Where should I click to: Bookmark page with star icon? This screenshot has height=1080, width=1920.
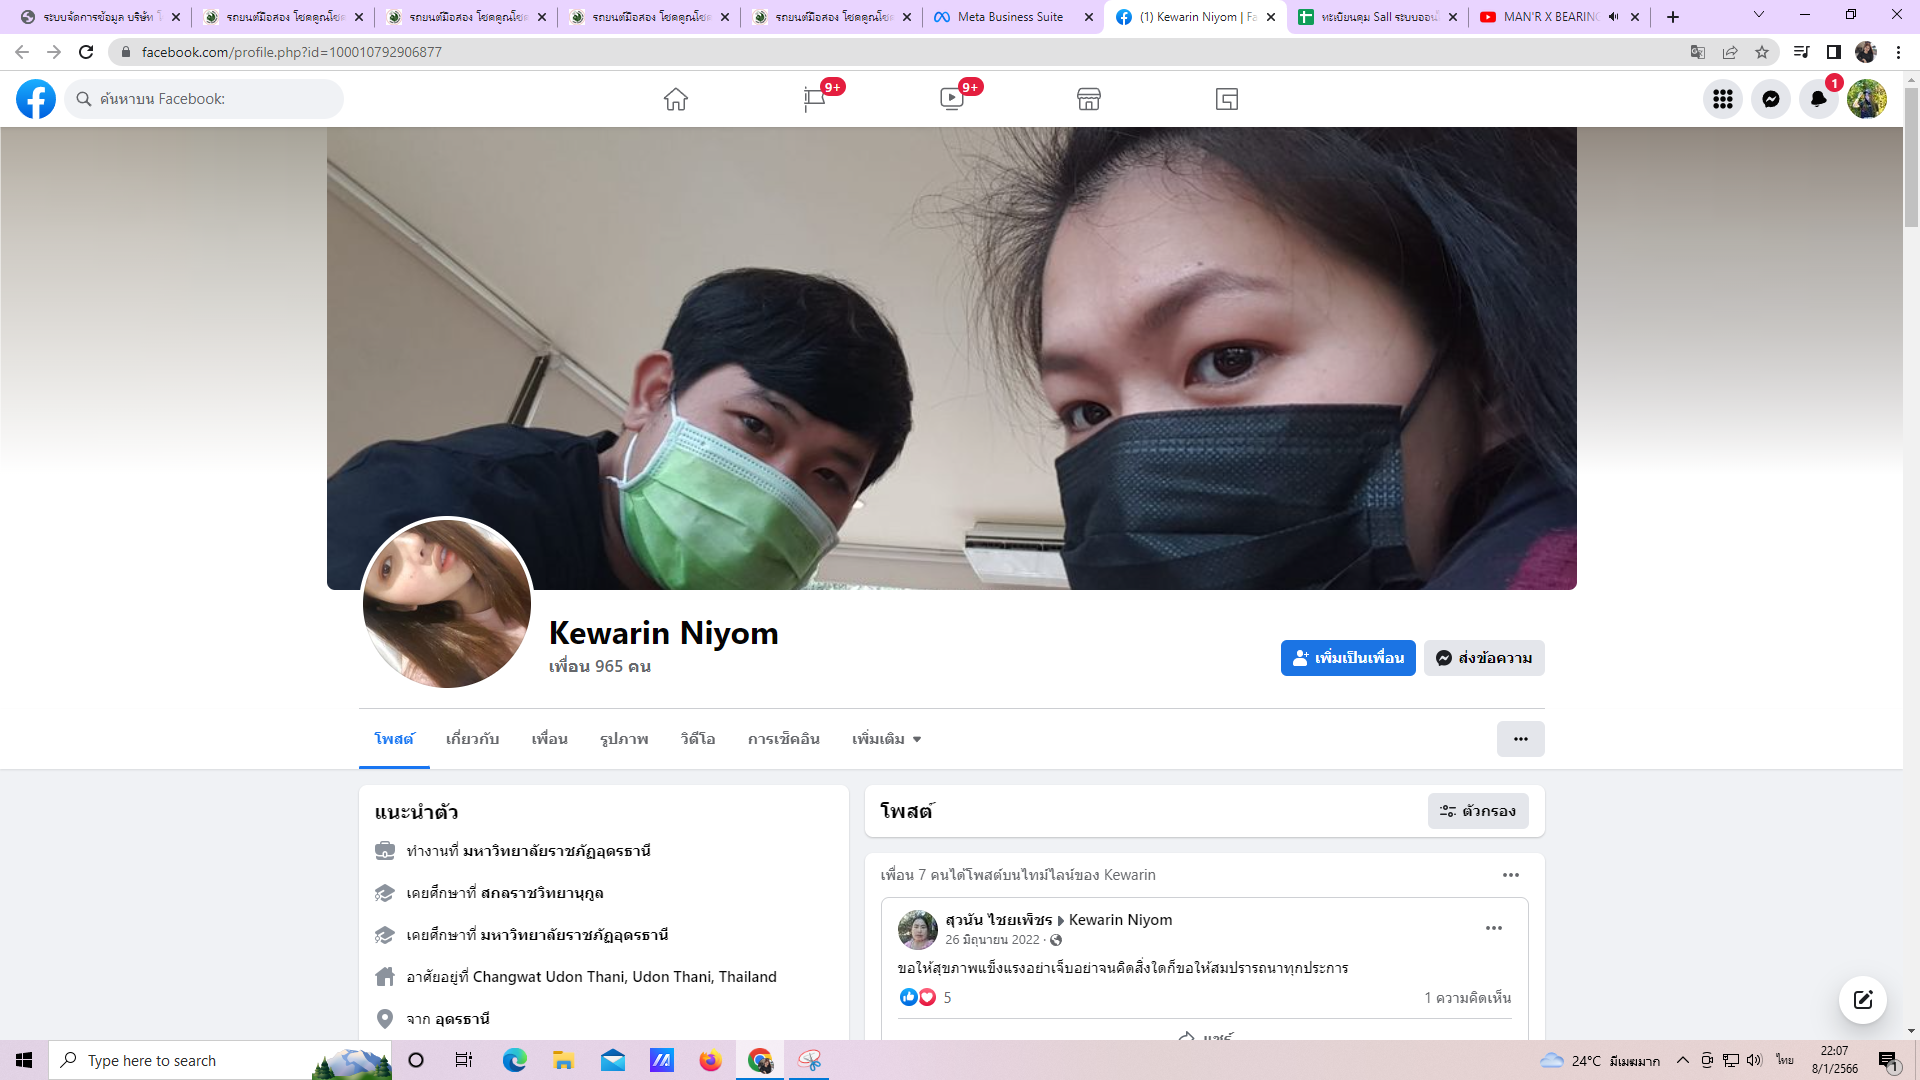tap(1762, 52)
